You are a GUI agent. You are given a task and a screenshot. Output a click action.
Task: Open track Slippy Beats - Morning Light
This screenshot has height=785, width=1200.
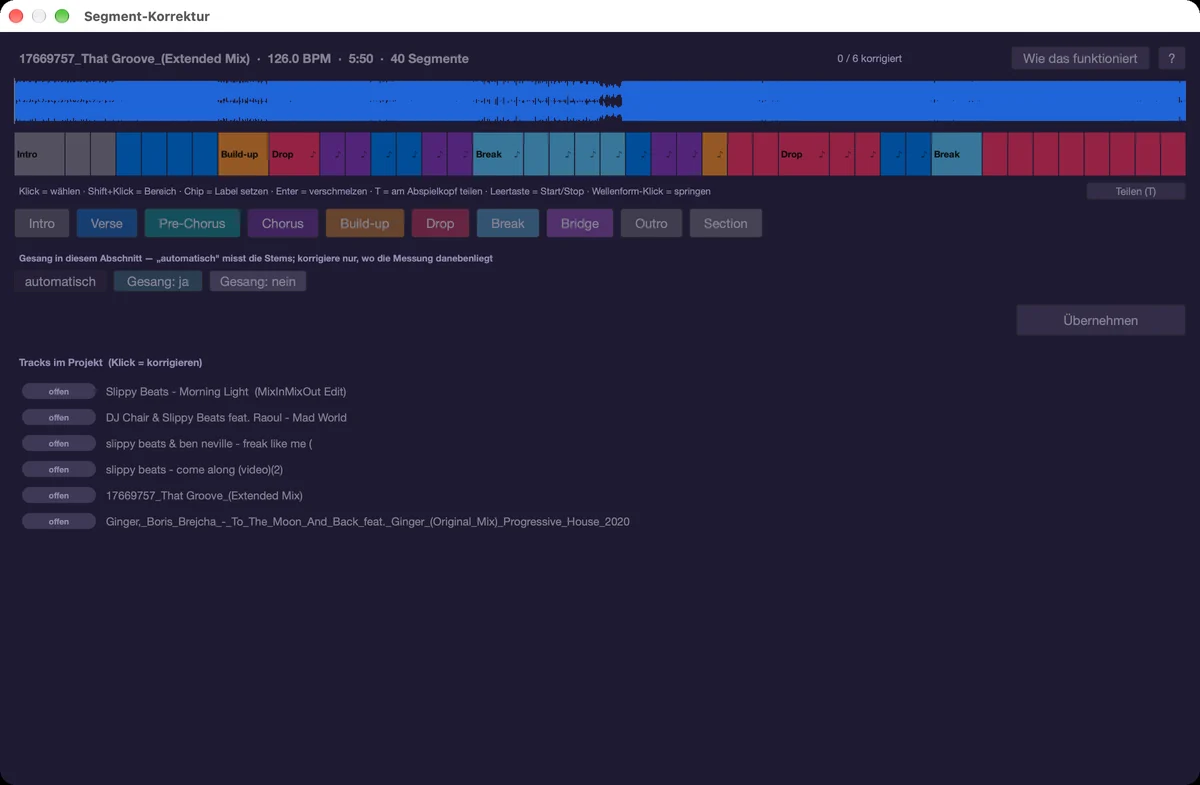tap(226, 391)
